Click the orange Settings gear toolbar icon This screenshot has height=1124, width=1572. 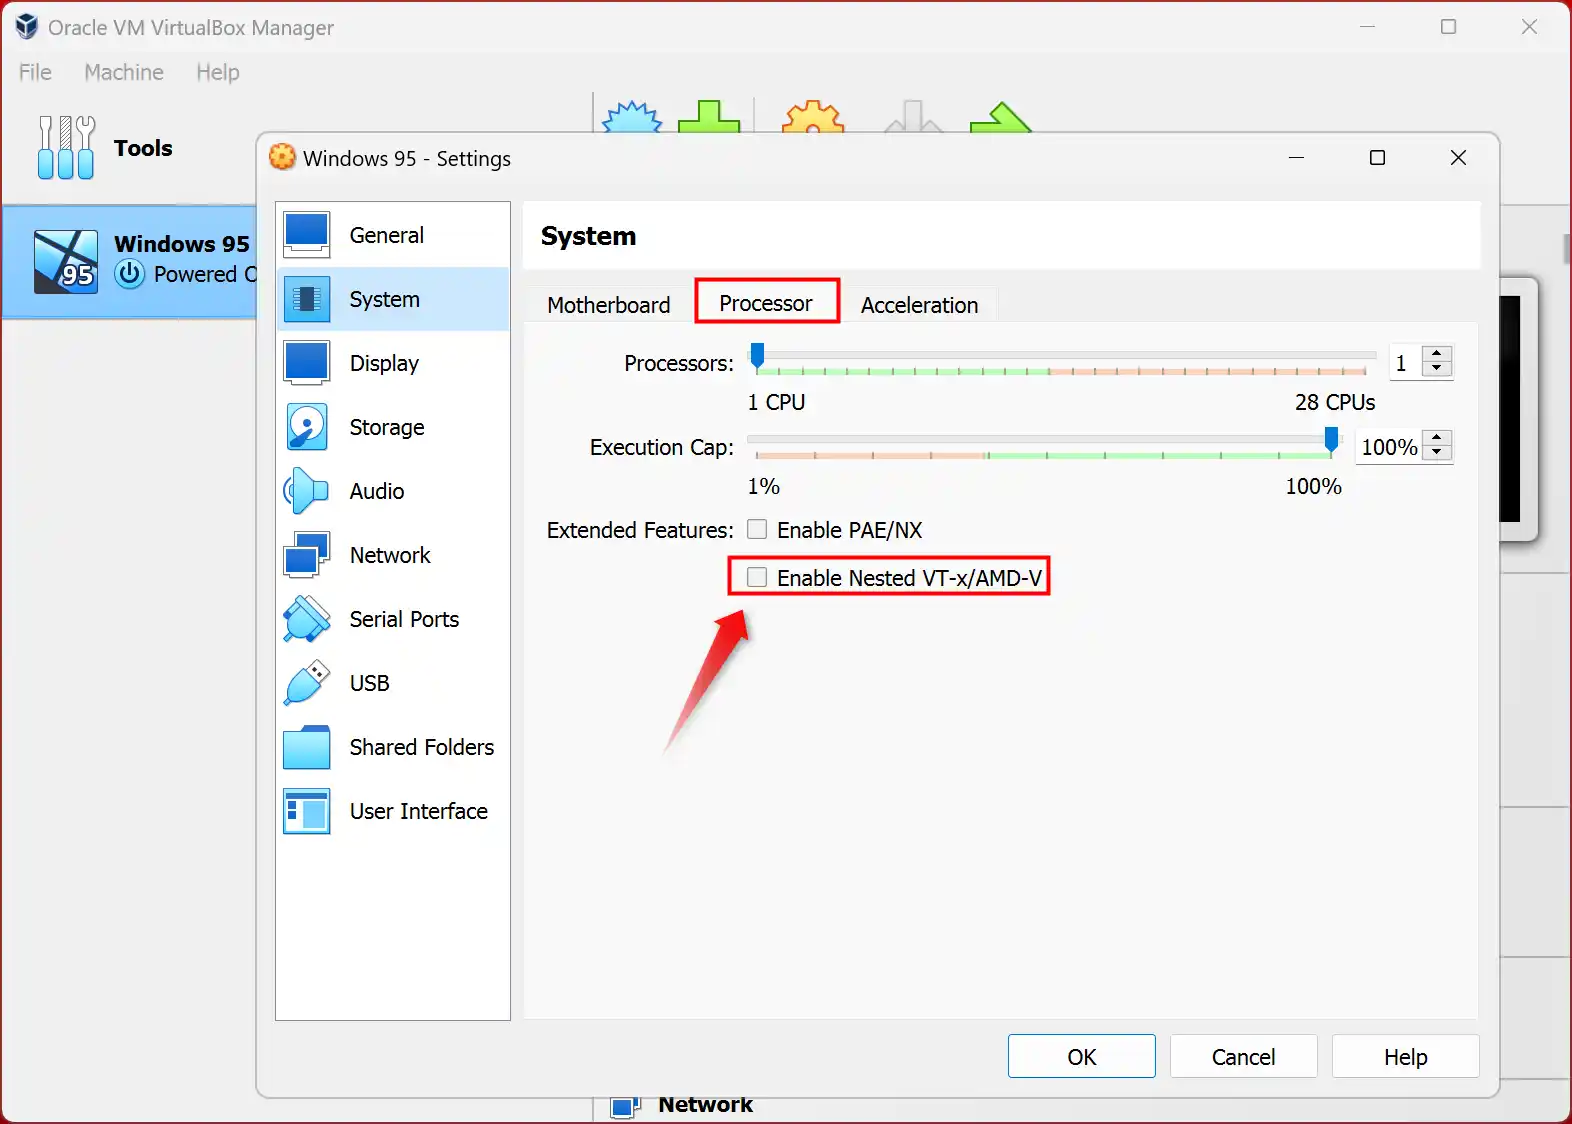(x=813, y=116)
